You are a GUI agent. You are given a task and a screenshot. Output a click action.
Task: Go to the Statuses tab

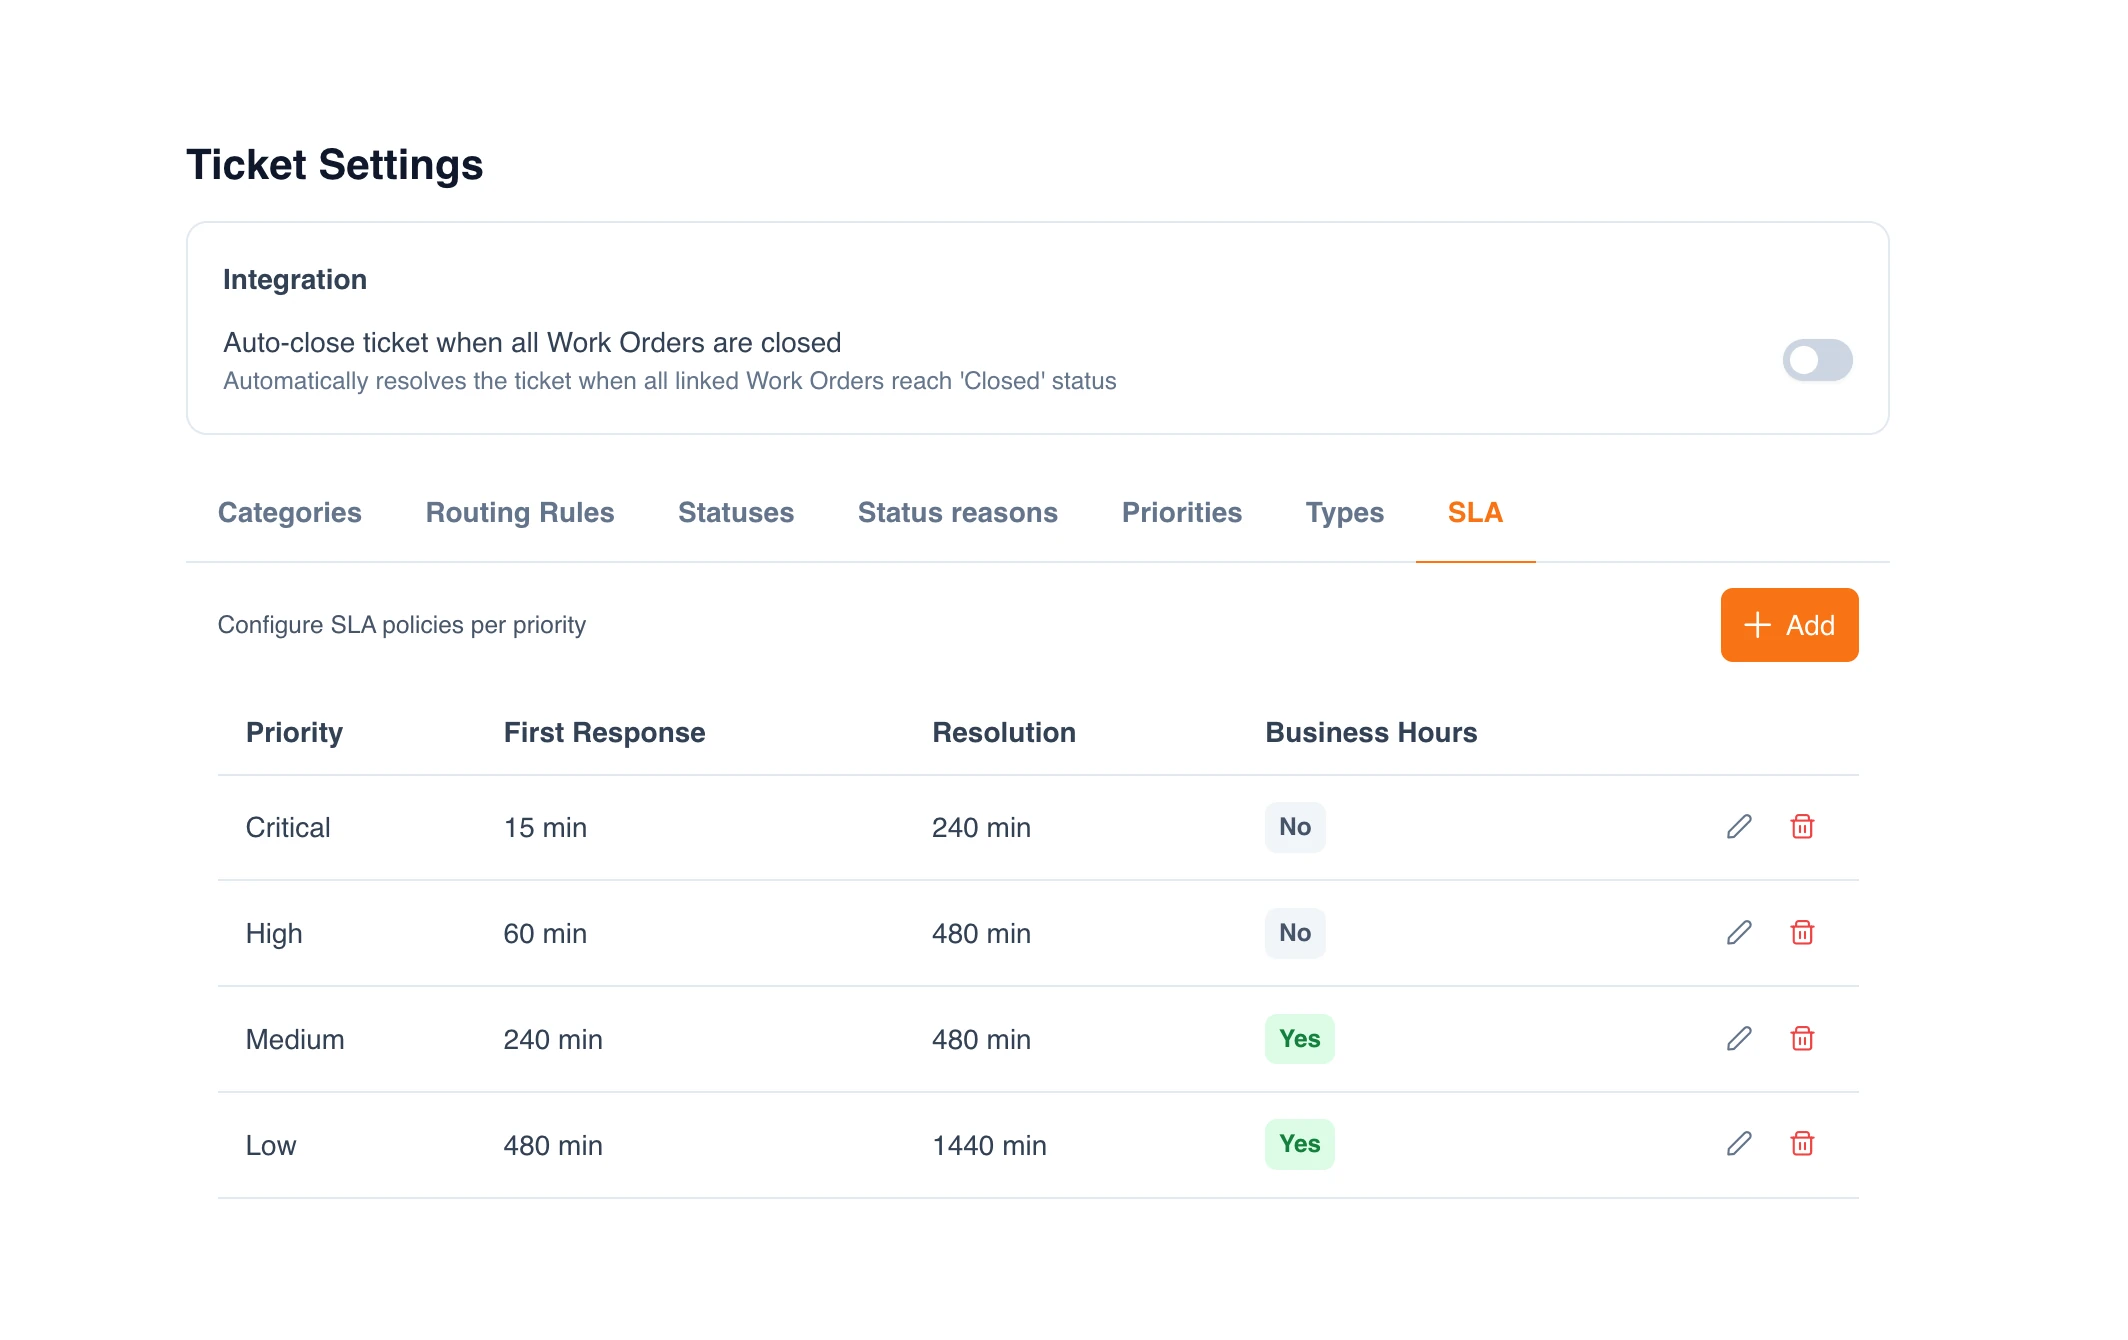point(736,513)
